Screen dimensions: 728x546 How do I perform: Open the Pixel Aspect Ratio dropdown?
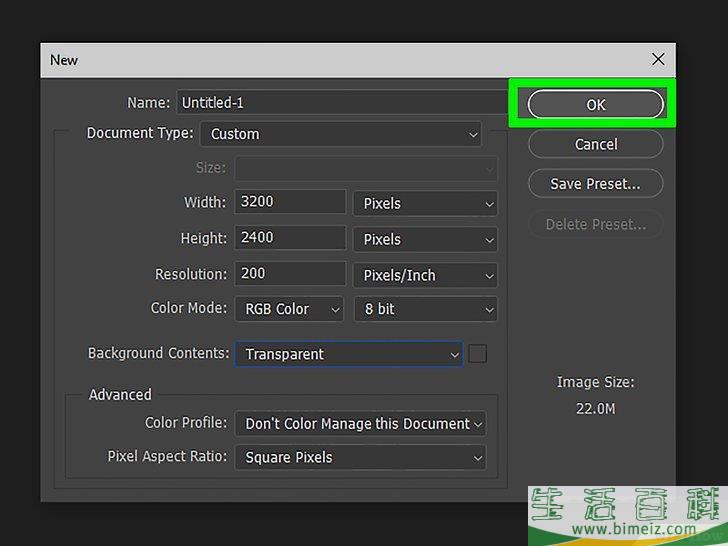click(360, 457)
